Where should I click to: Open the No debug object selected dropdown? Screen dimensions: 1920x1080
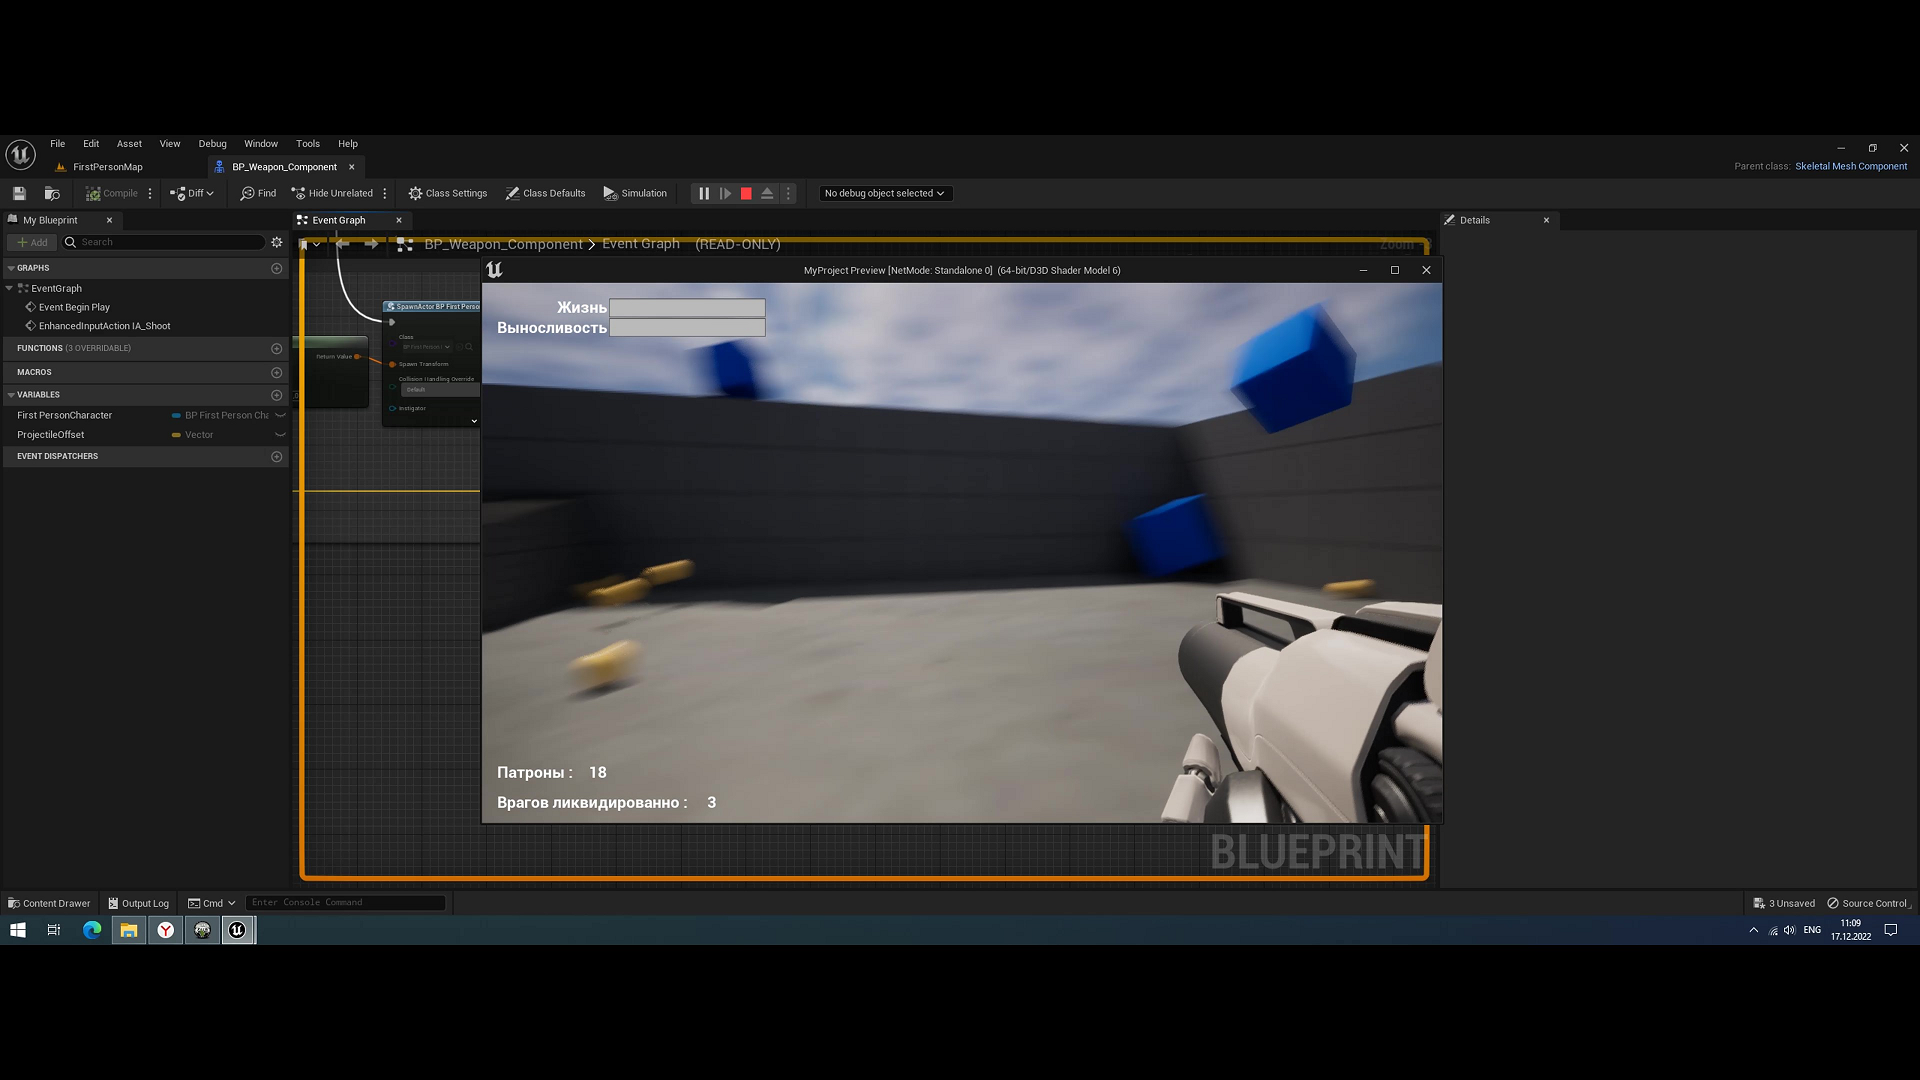pyautogui.click(x=884, y=193)
